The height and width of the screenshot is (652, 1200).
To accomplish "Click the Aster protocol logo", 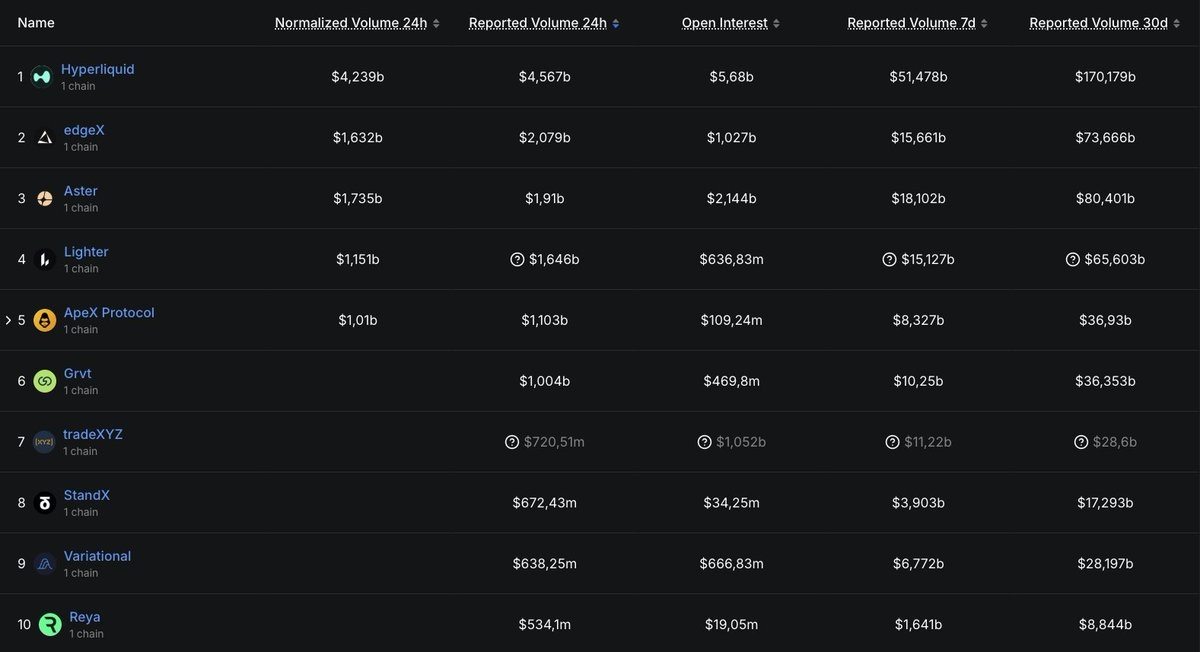I will [44, 198].
